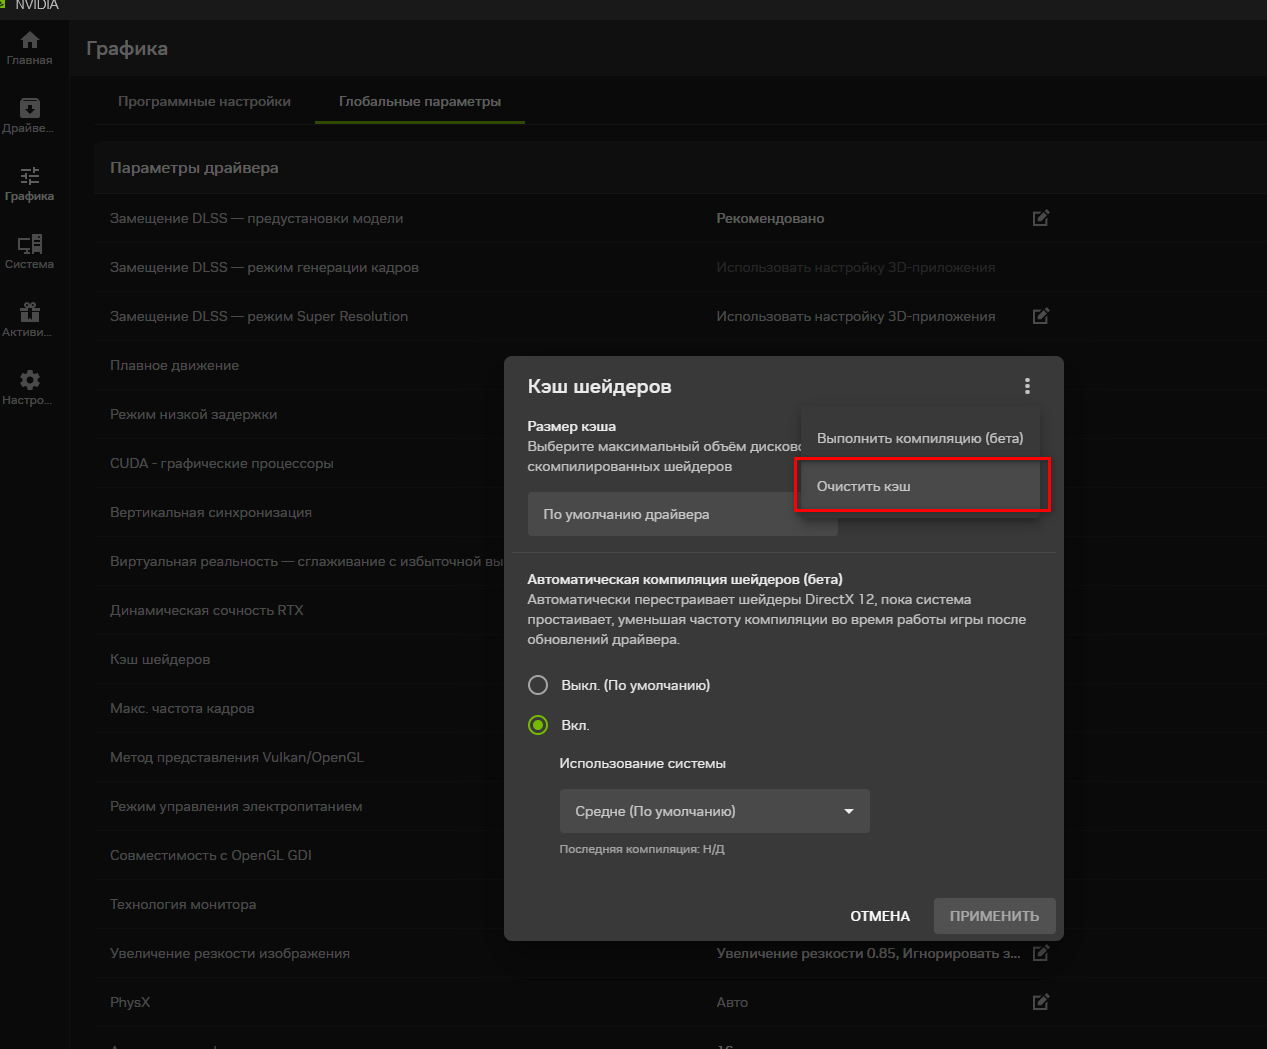Select the Вкл. radio button
1267x1049 pixels.
click(537, 725)
